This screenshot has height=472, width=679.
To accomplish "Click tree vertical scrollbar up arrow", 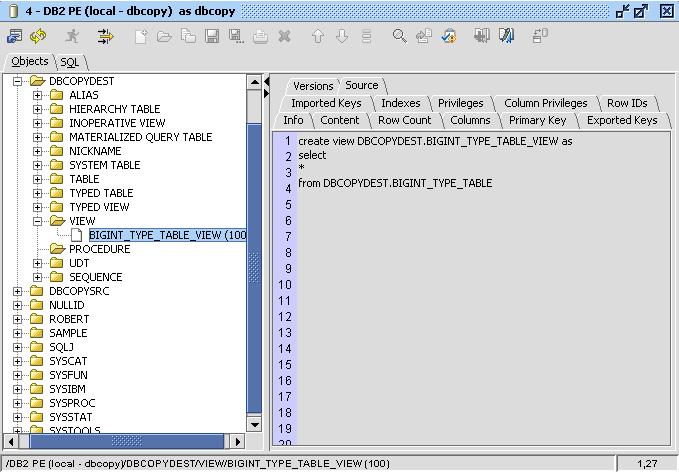I will [254, 82].
